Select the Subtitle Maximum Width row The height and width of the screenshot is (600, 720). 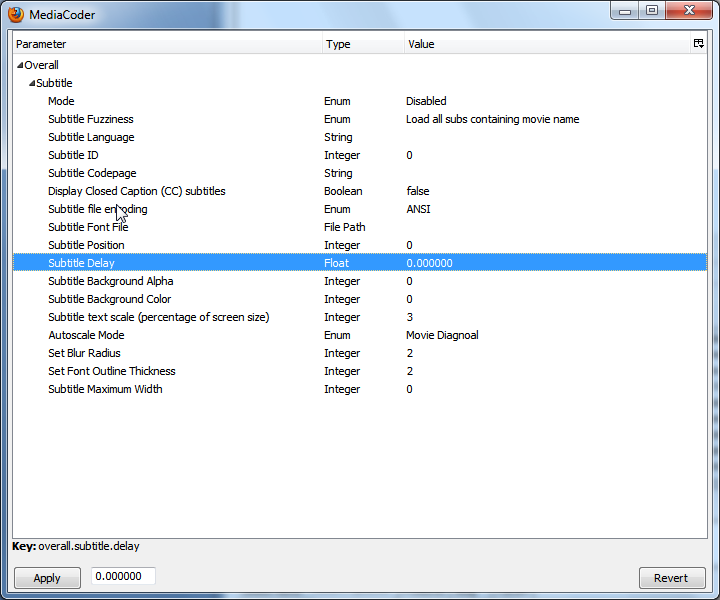(360, 389)
